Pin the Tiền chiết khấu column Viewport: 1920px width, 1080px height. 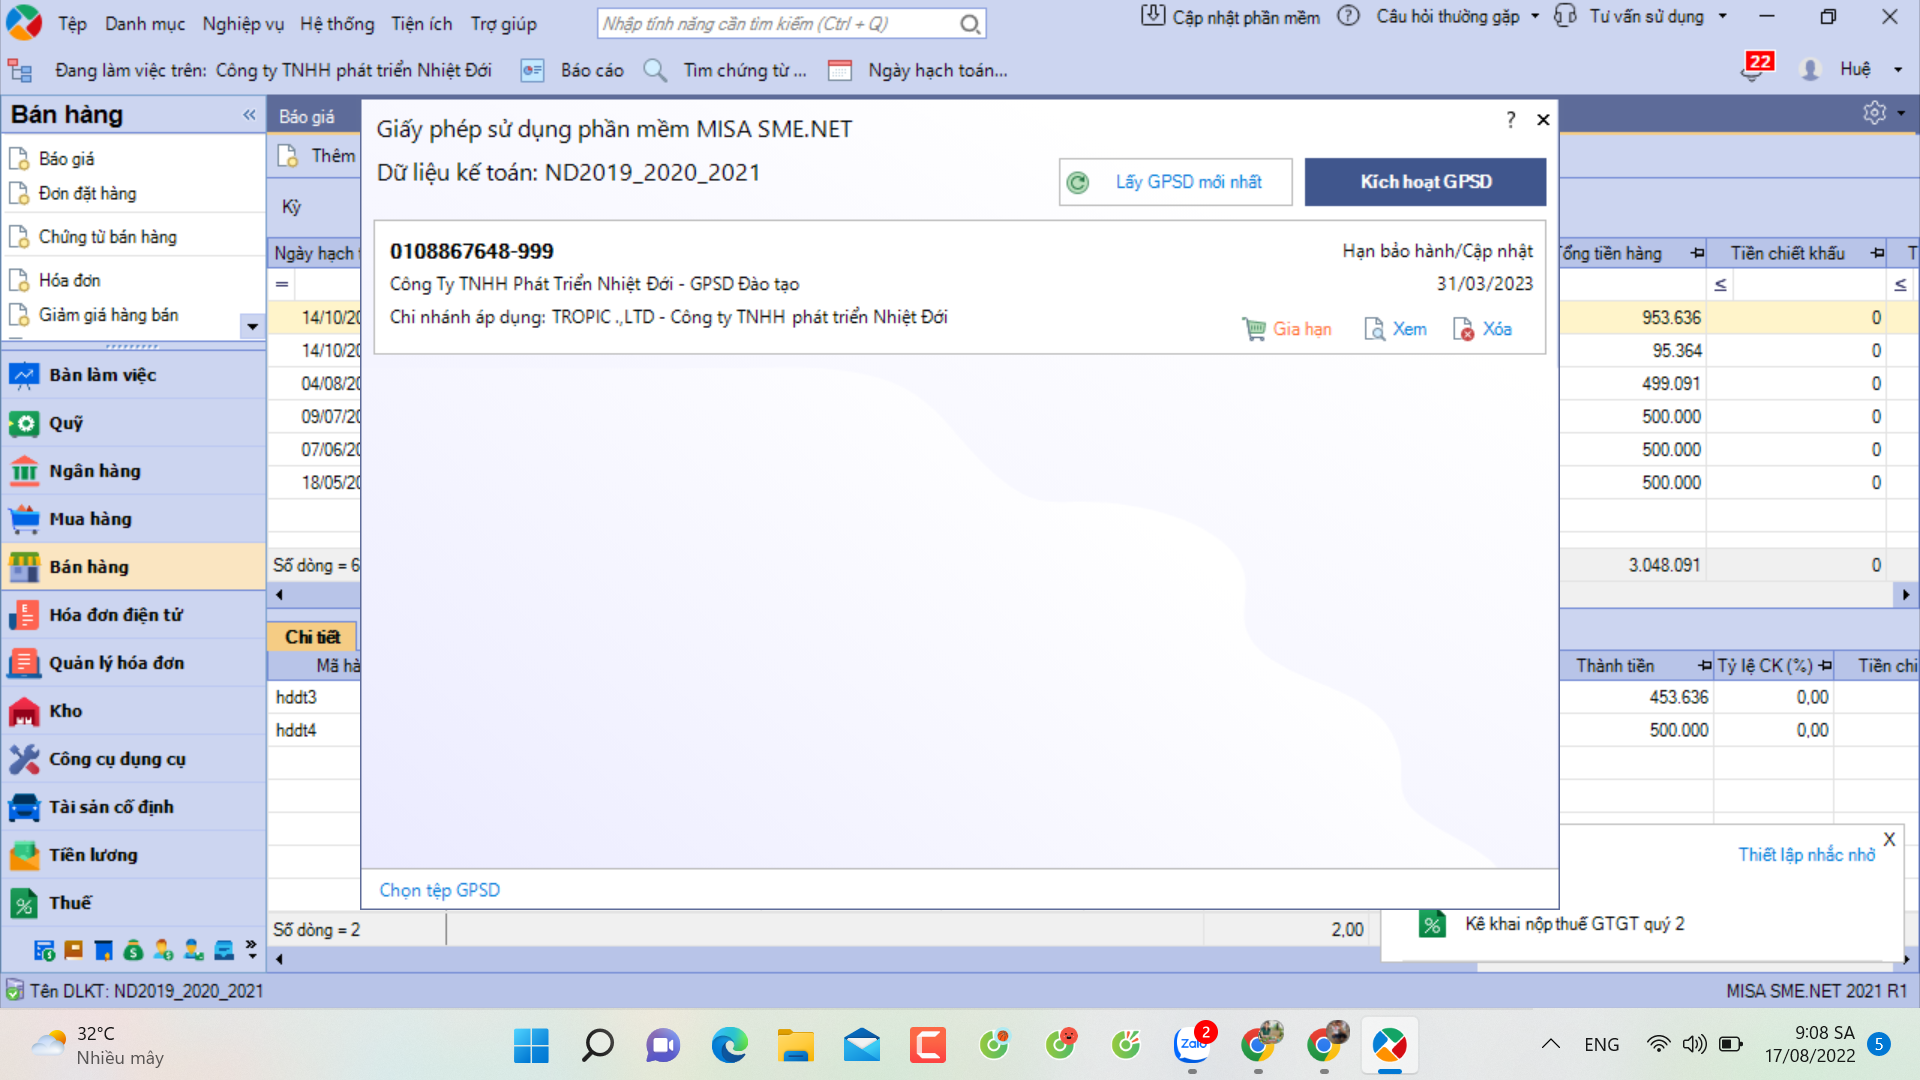1877,253
